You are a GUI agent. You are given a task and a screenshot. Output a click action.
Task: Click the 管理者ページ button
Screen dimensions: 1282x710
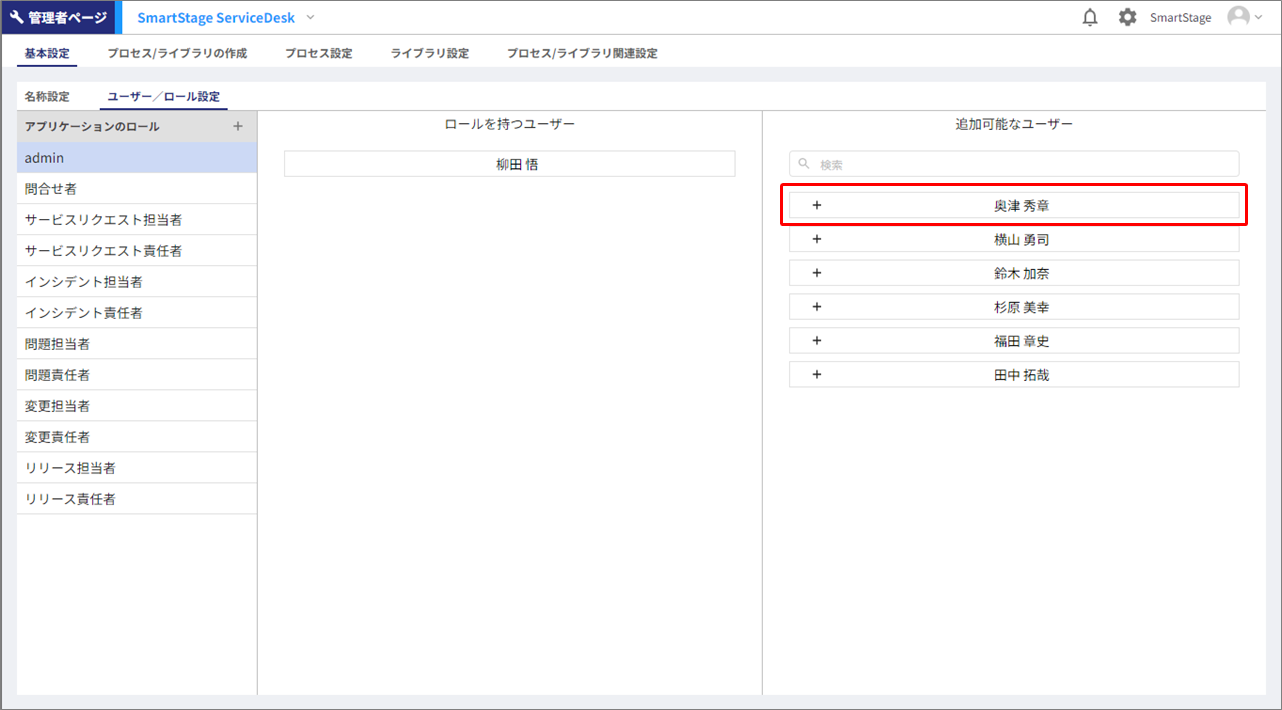(58, 18)
